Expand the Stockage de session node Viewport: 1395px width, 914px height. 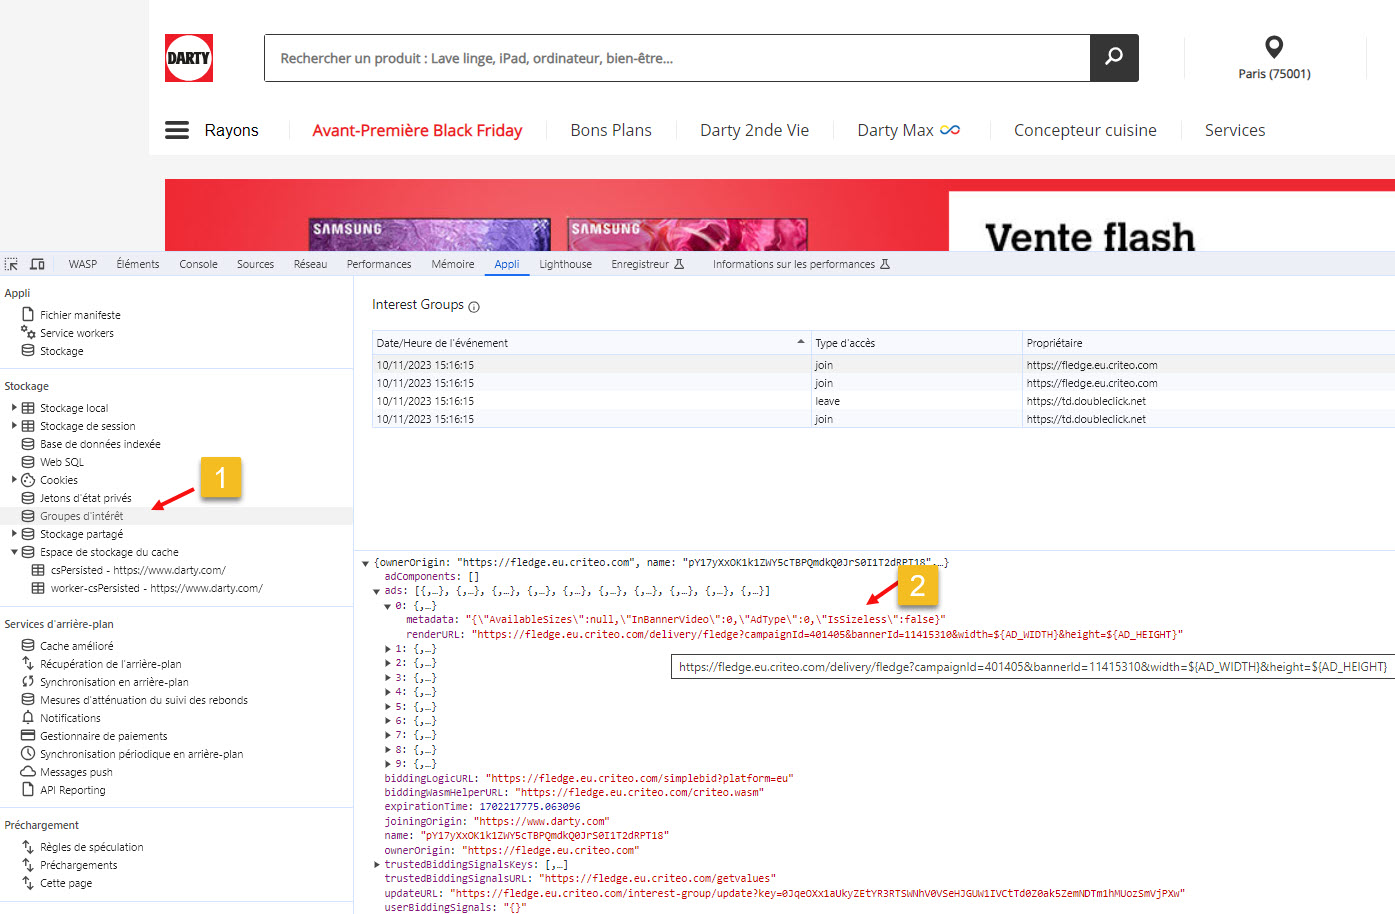(14, 426)
